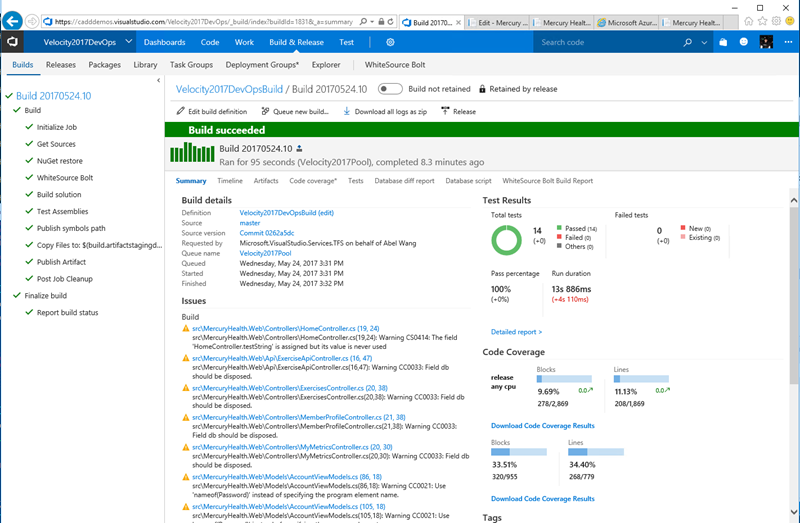This screenshot has width=800, height=523.
Task: Open the browser home icon
Action: click(748, 21)
